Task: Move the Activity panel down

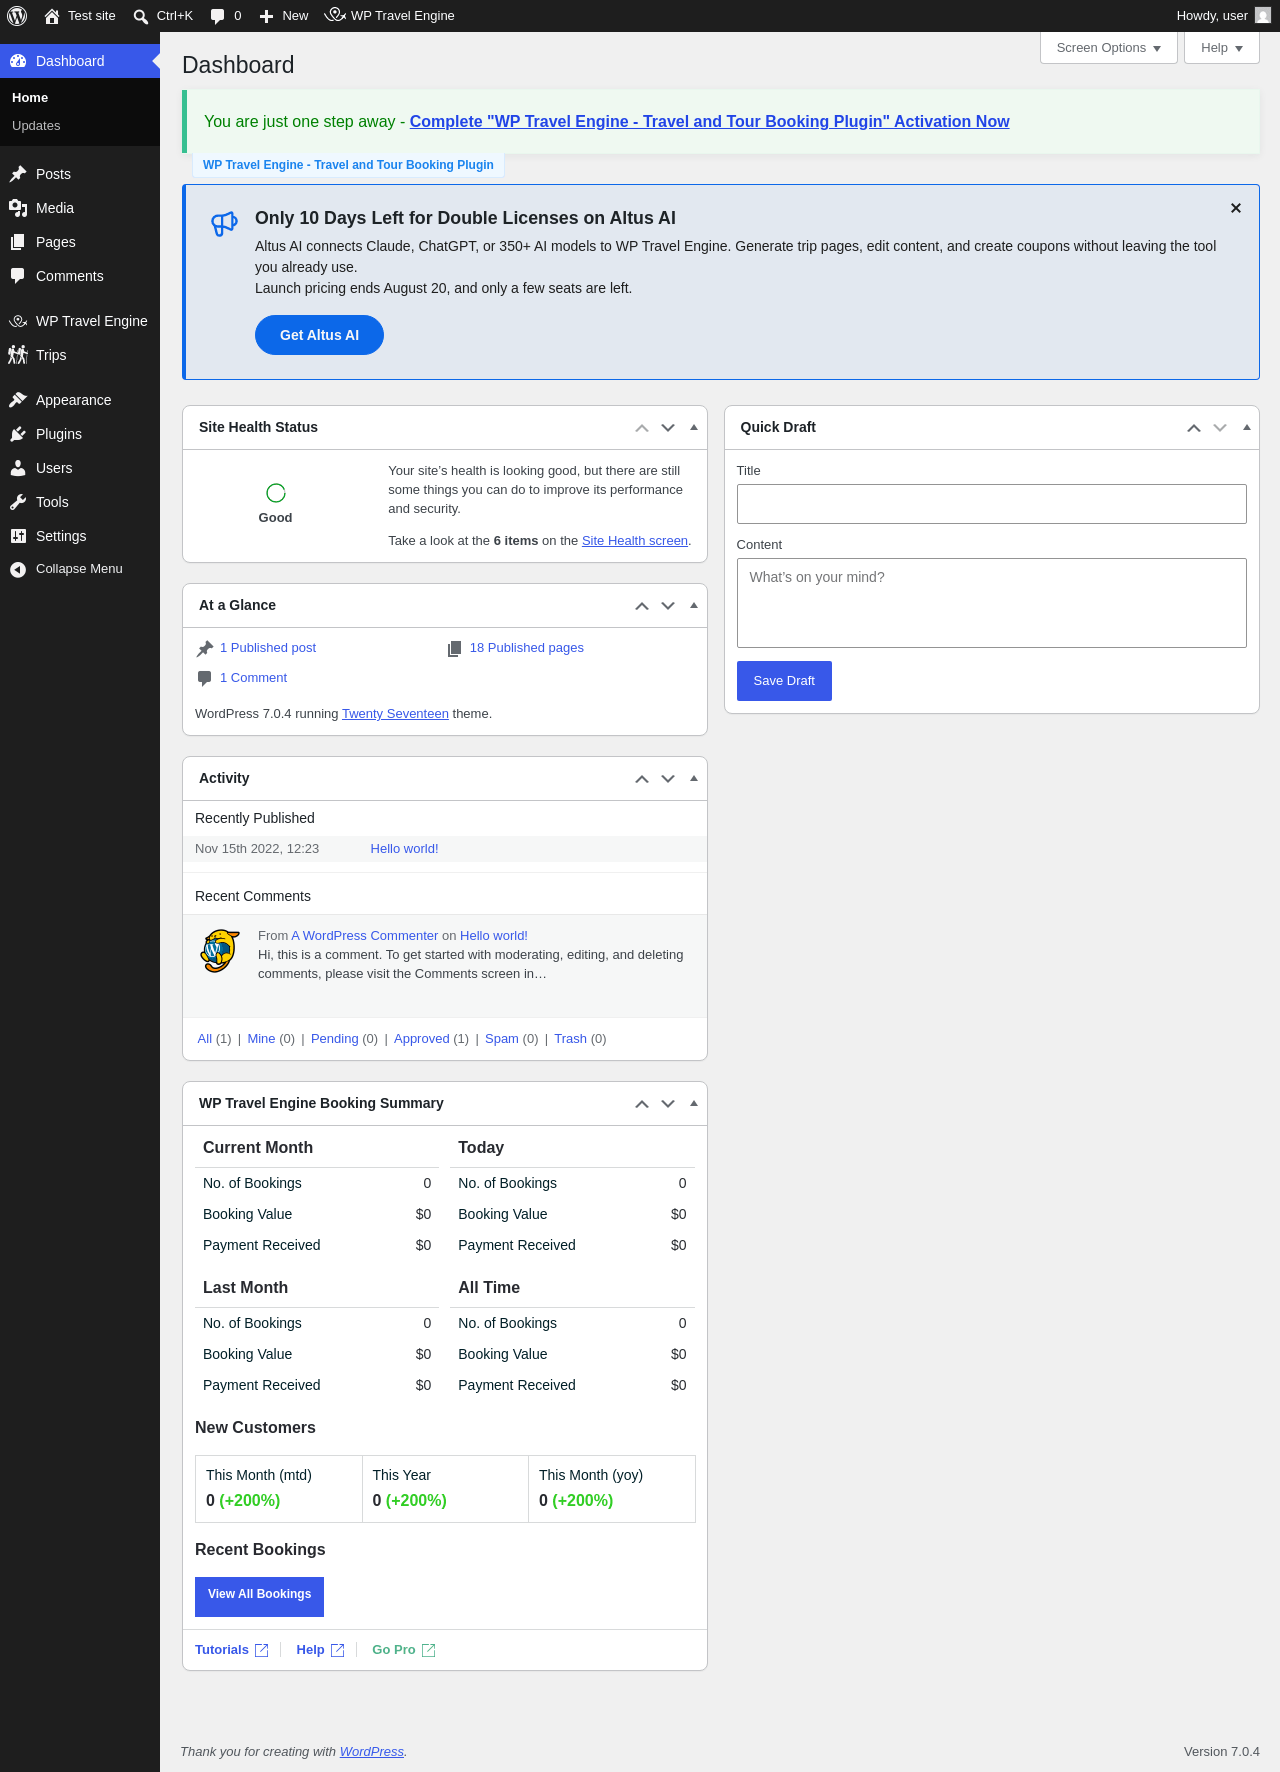Action: 668,779
